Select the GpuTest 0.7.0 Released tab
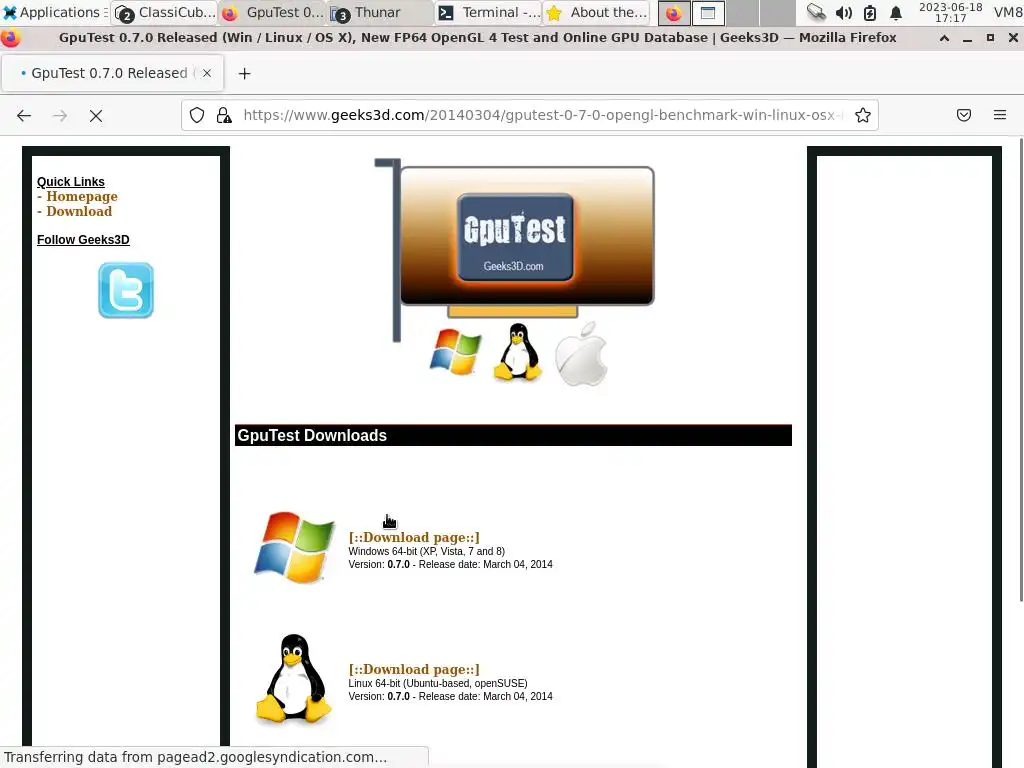1024x768 pixels. [112, 73]
